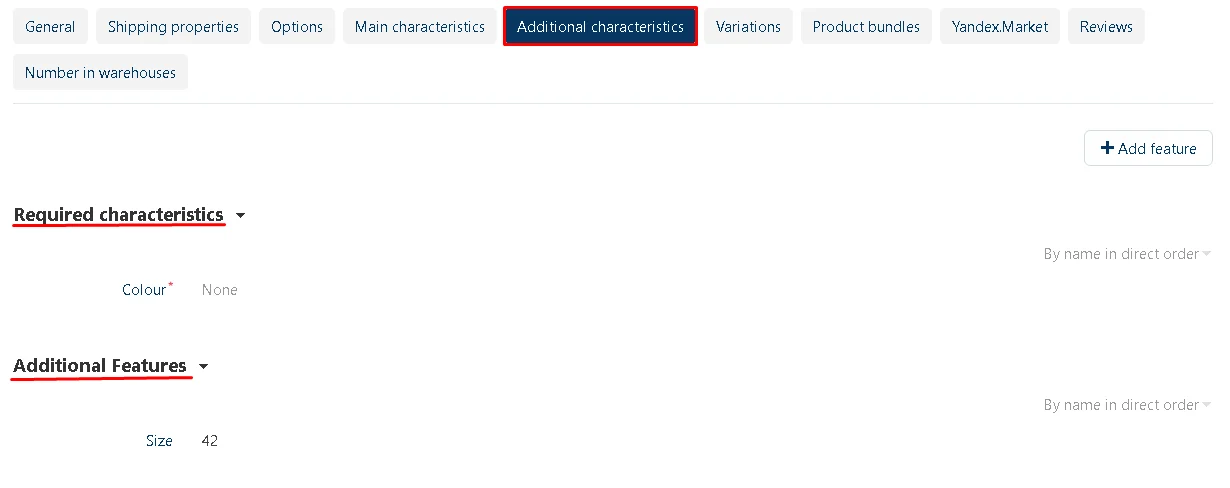Open the Shipping properties tab

click(173, 27)
